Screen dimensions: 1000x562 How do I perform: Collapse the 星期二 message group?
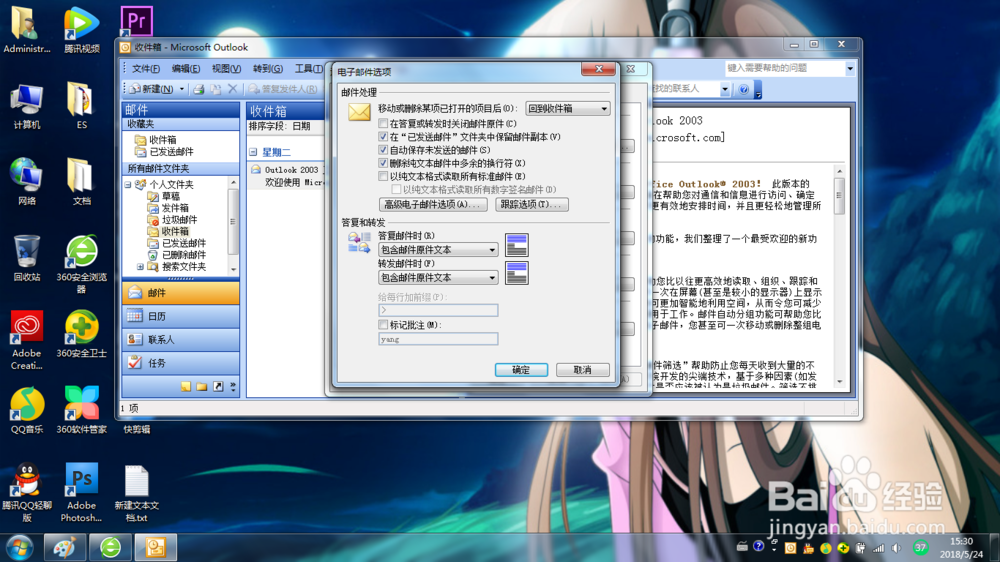253,152
